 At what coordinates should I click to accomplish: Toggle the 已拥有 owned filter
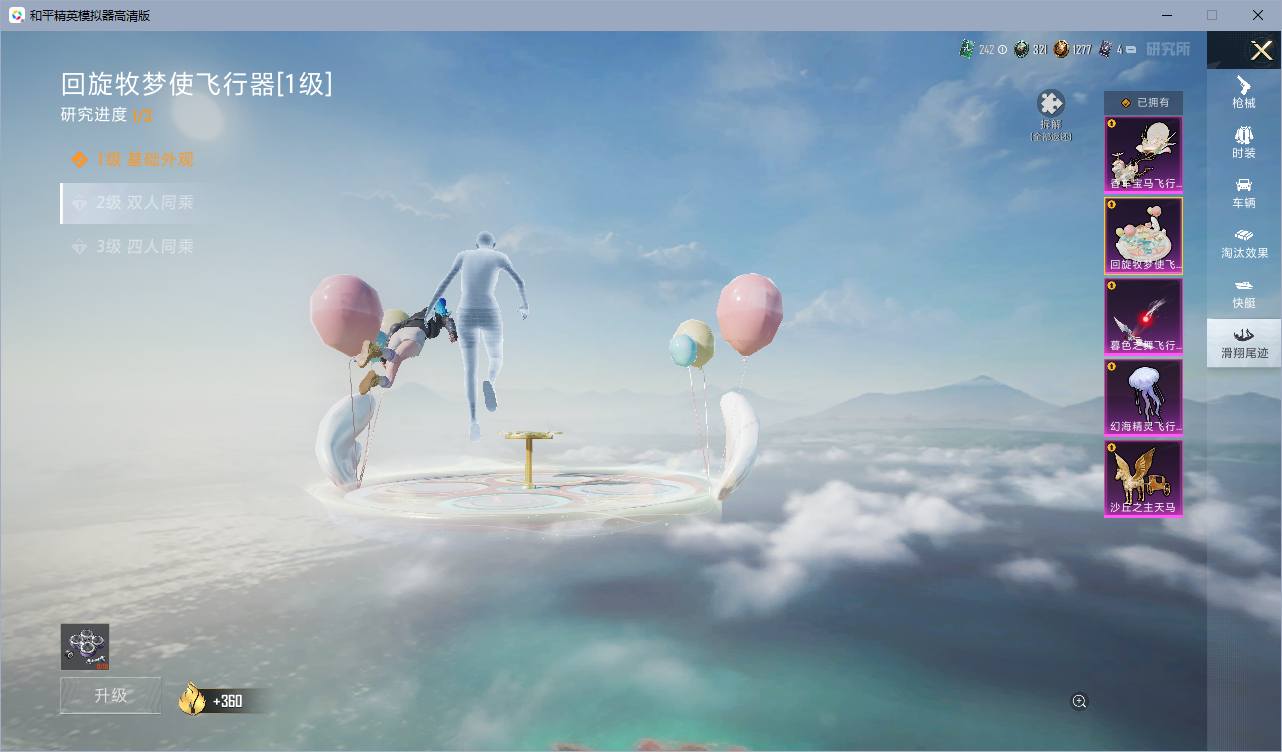click(1143, 102)
